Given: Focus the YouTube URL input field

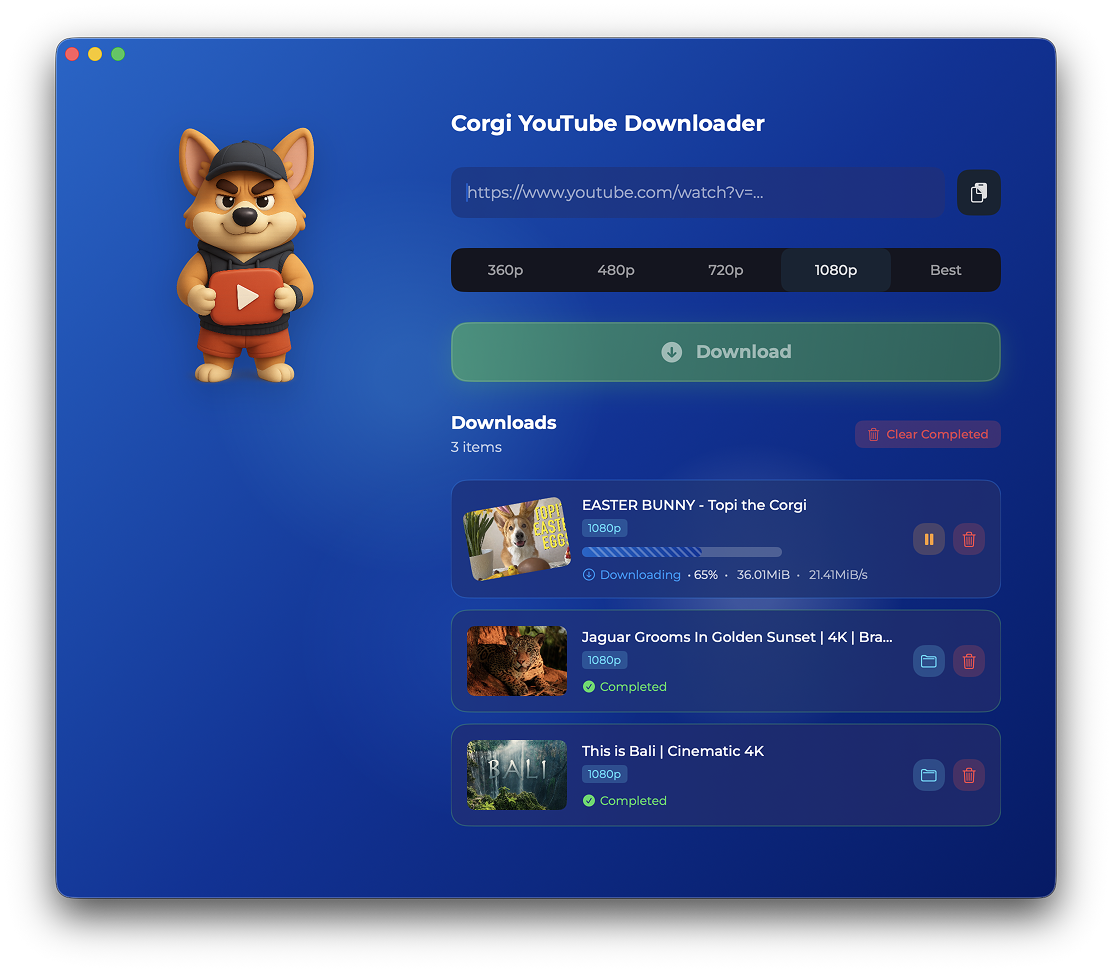Looking at the screenshot, I should [698, 192].
